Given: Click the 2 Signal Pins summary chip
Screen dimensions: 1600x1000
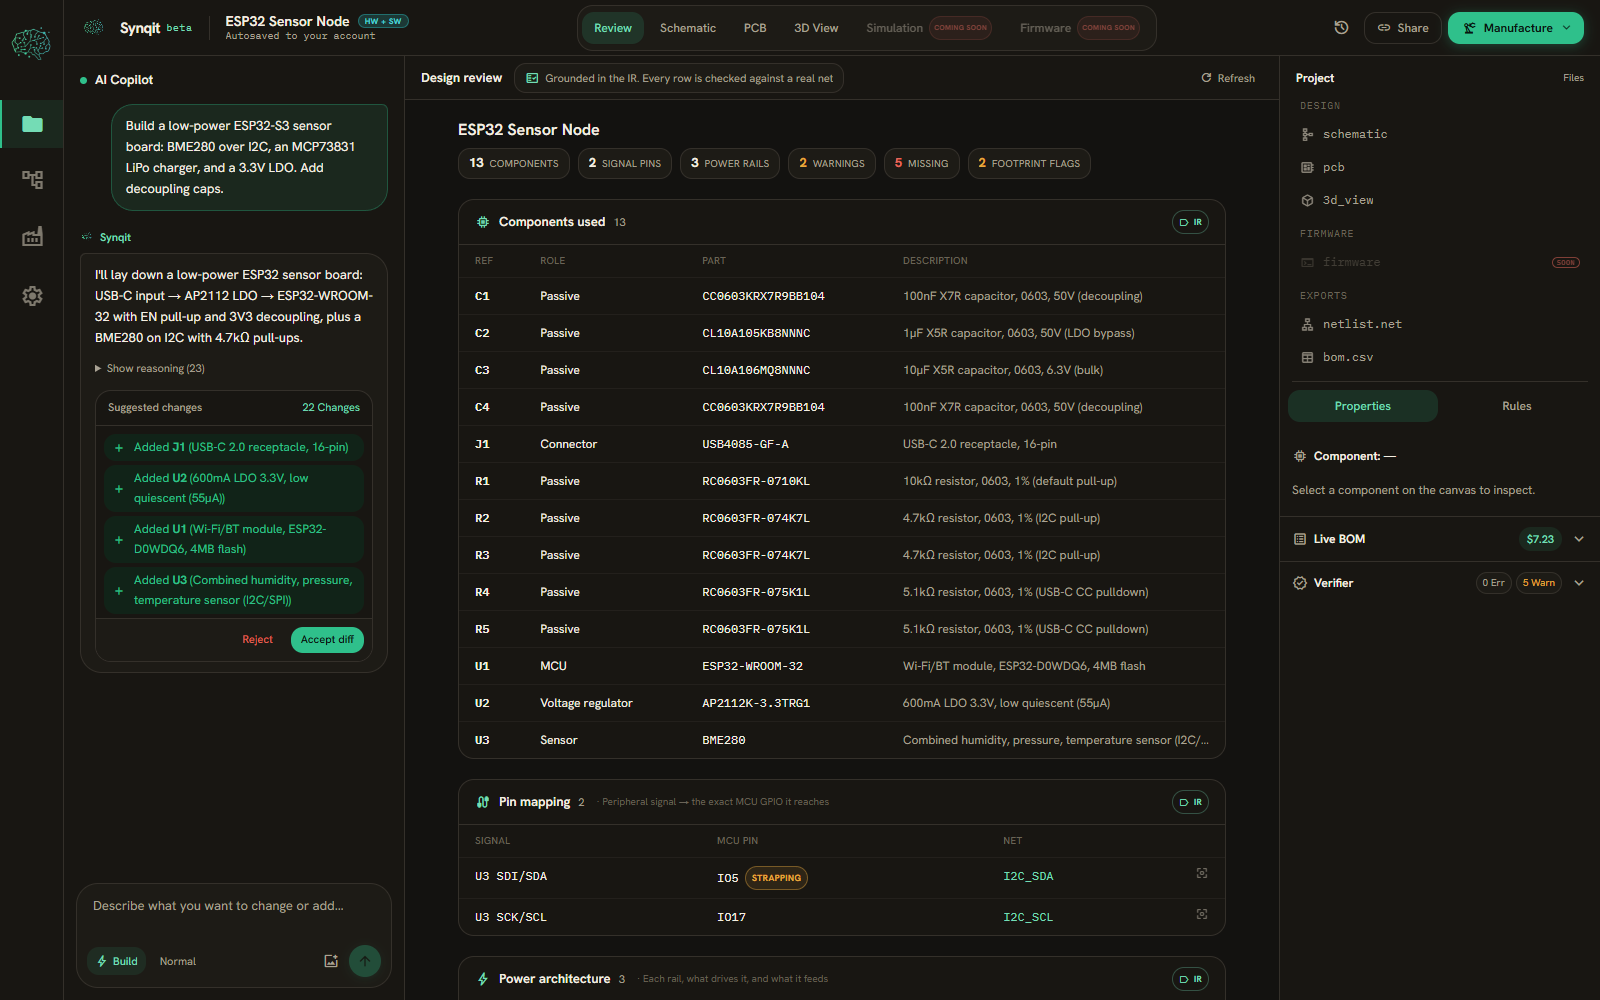Looking at the screenshot, I should coord(625,163).
